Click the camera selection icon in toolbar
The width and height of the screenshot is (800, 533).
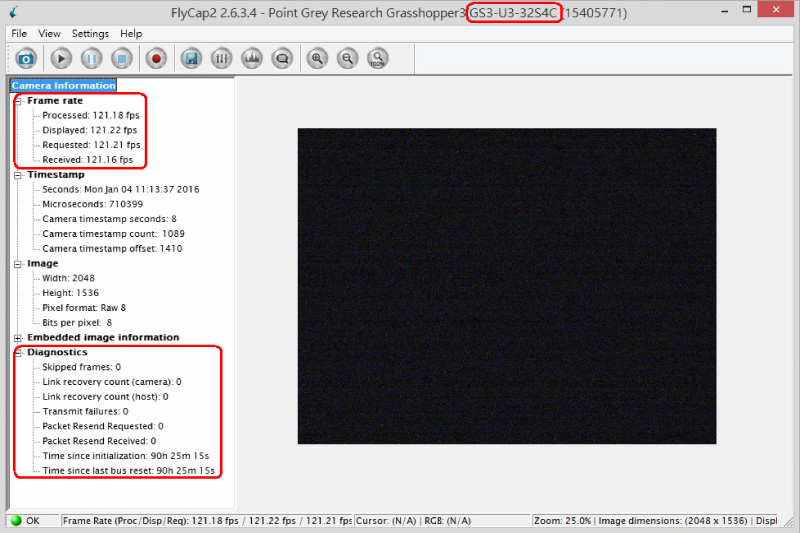(x=26, y=59)
